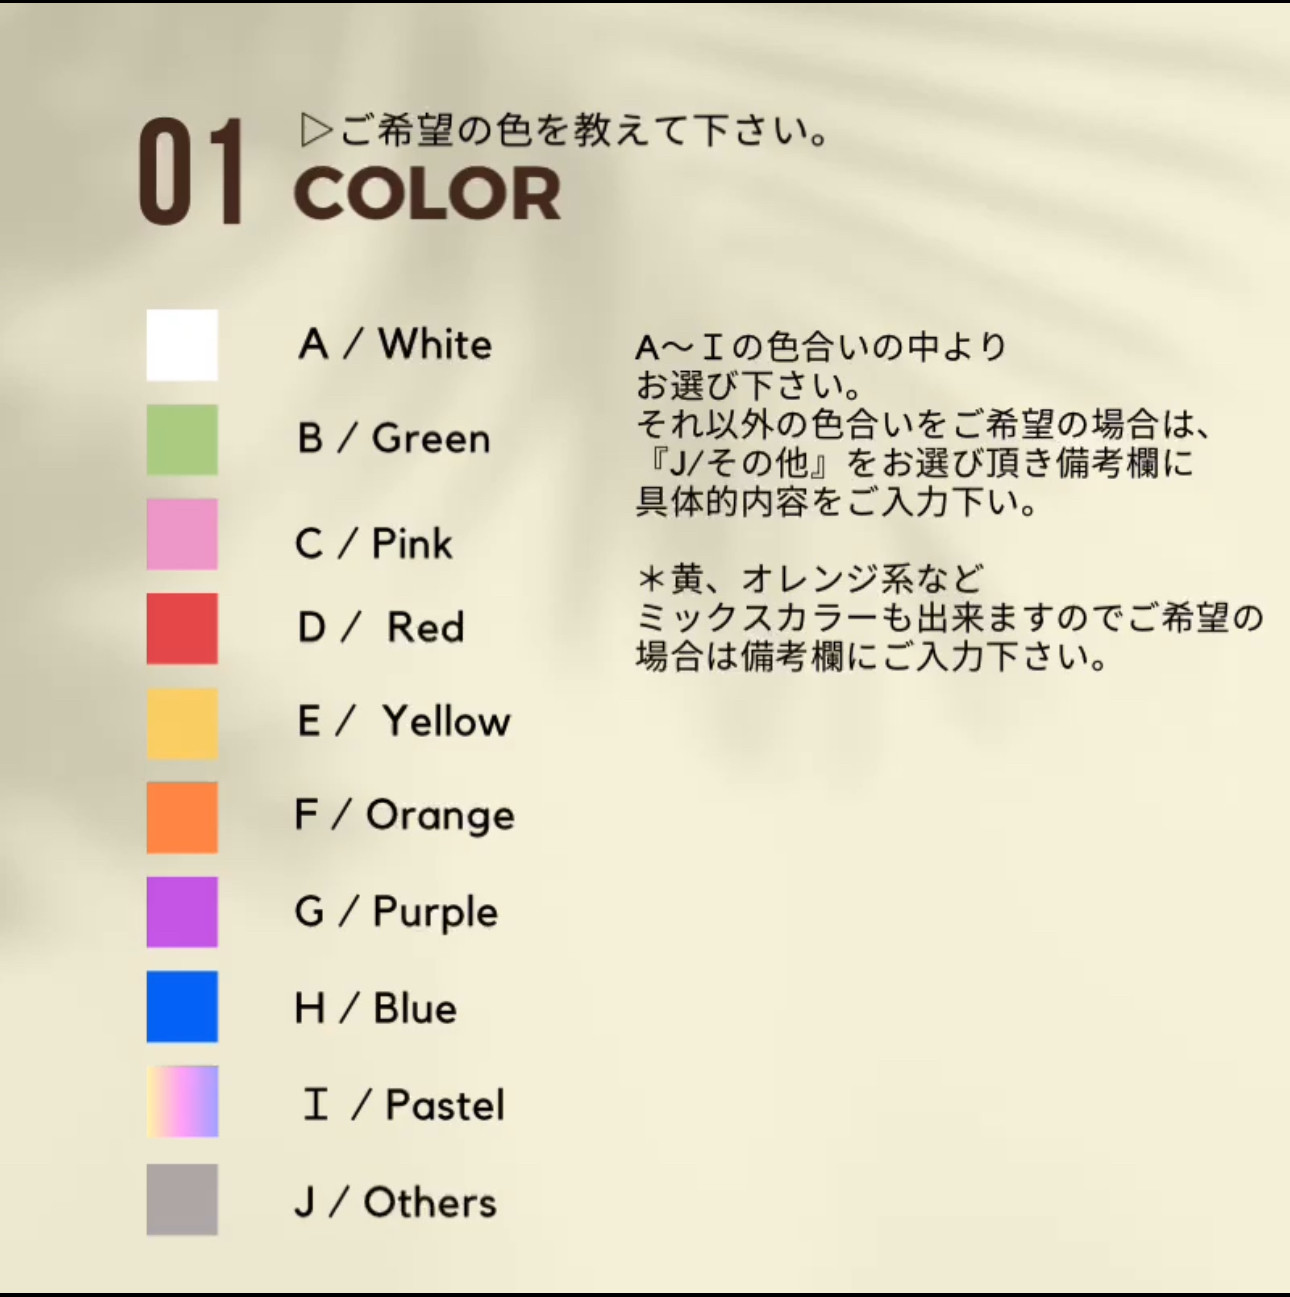Click the "J / Others" label

pos(395,1202)
